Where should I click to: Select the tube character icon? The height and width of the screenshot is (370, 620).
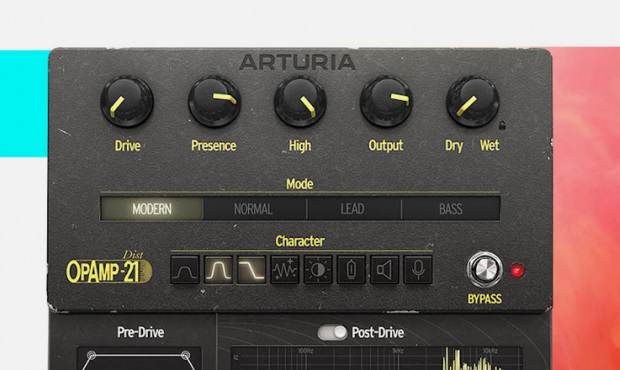click(351, 270)
